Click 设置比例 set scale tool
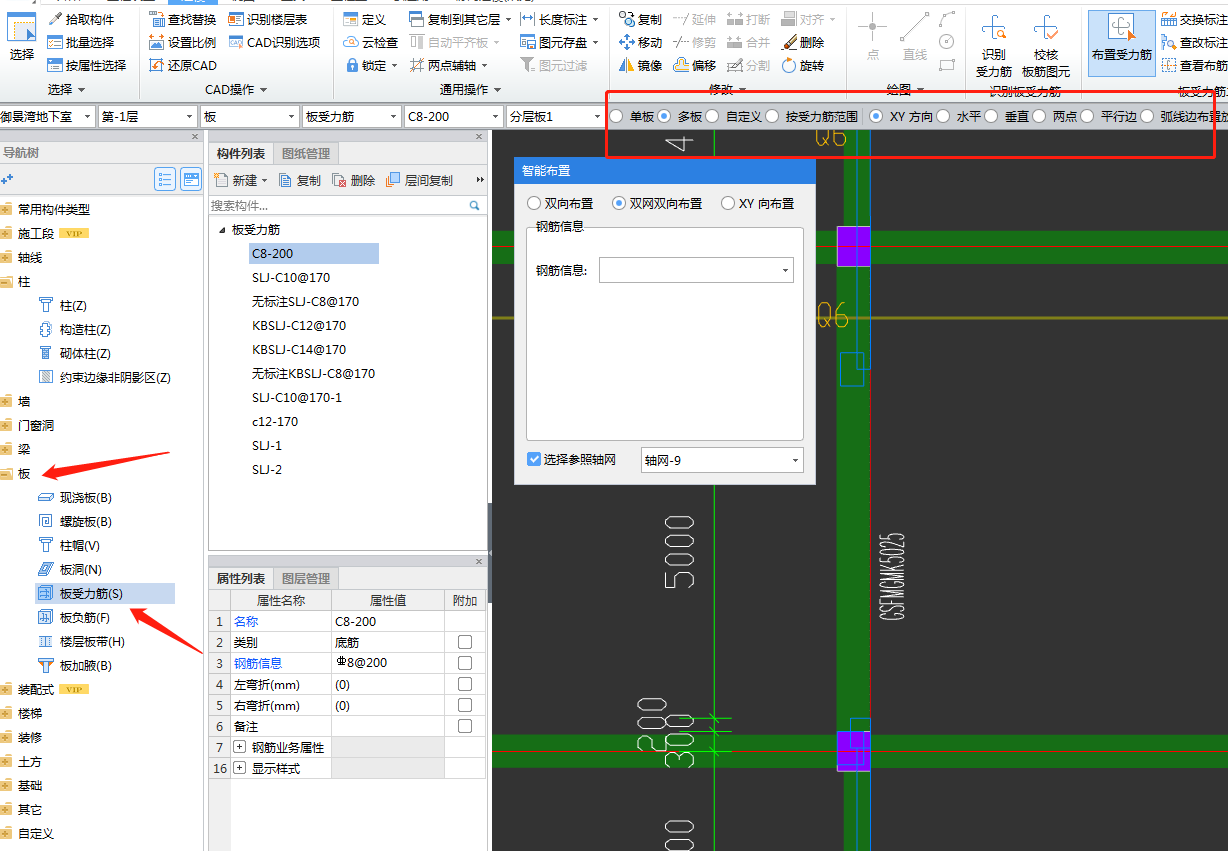The height and width of the screenshot is (851, 1228). (182, 42)
